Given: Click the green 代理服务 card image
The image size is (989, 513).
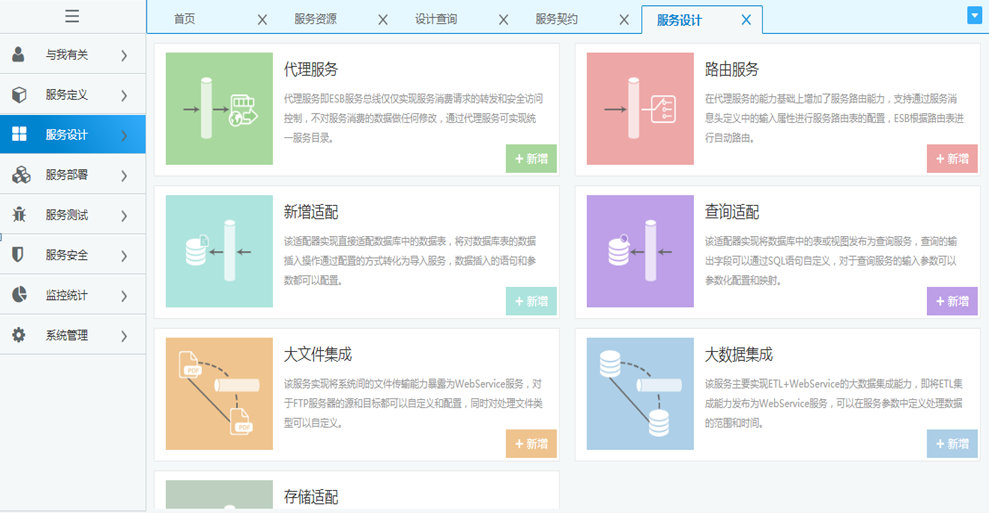Looking at the screenshot, I should 219,109.
